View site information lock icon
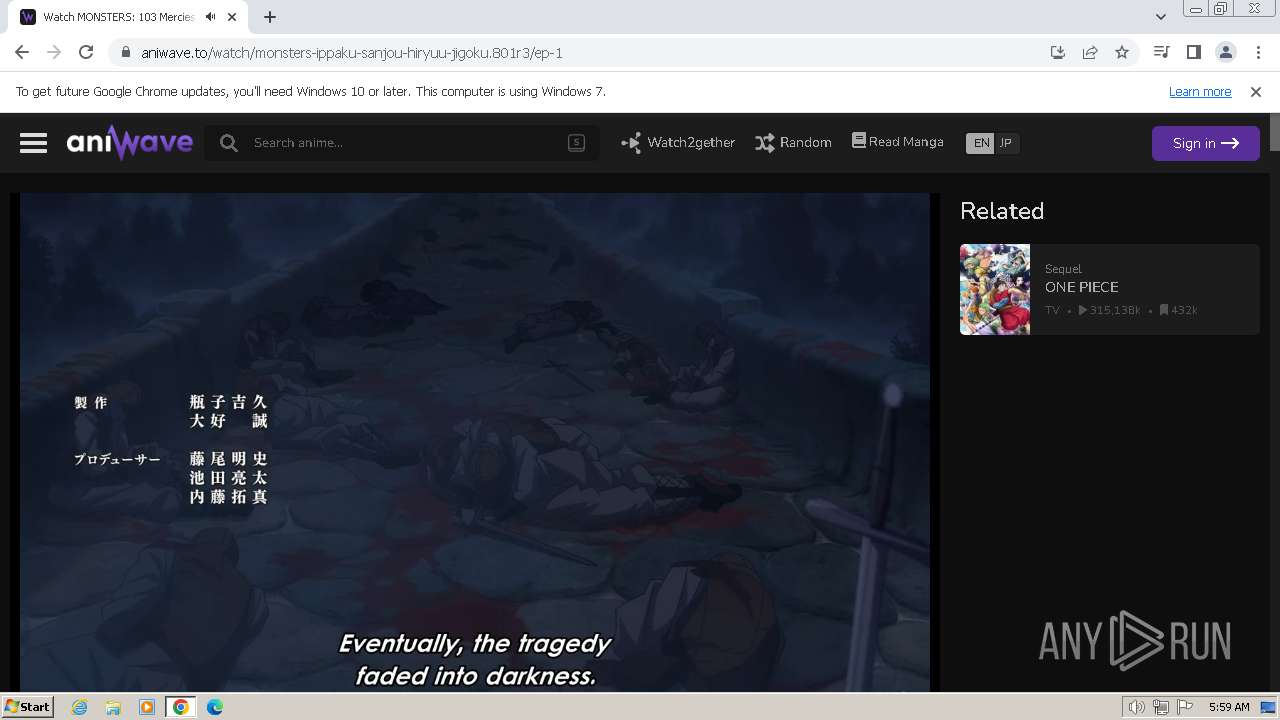Viewport: 1280px width, 720px height. click(125, 53)
